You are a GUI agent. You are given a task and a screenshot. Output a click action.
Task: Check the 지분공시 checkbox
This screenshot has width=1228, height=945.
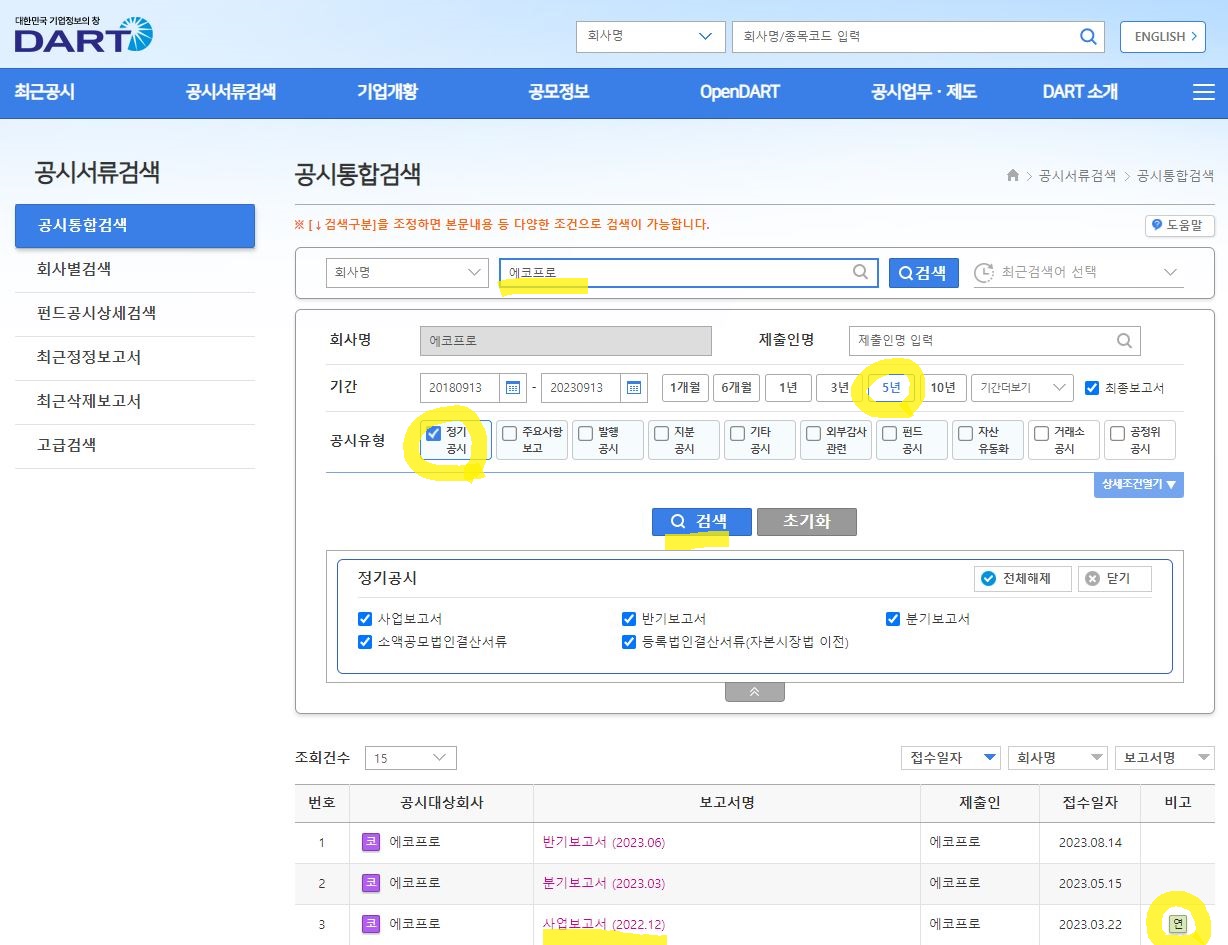click(x=662, y=433)
